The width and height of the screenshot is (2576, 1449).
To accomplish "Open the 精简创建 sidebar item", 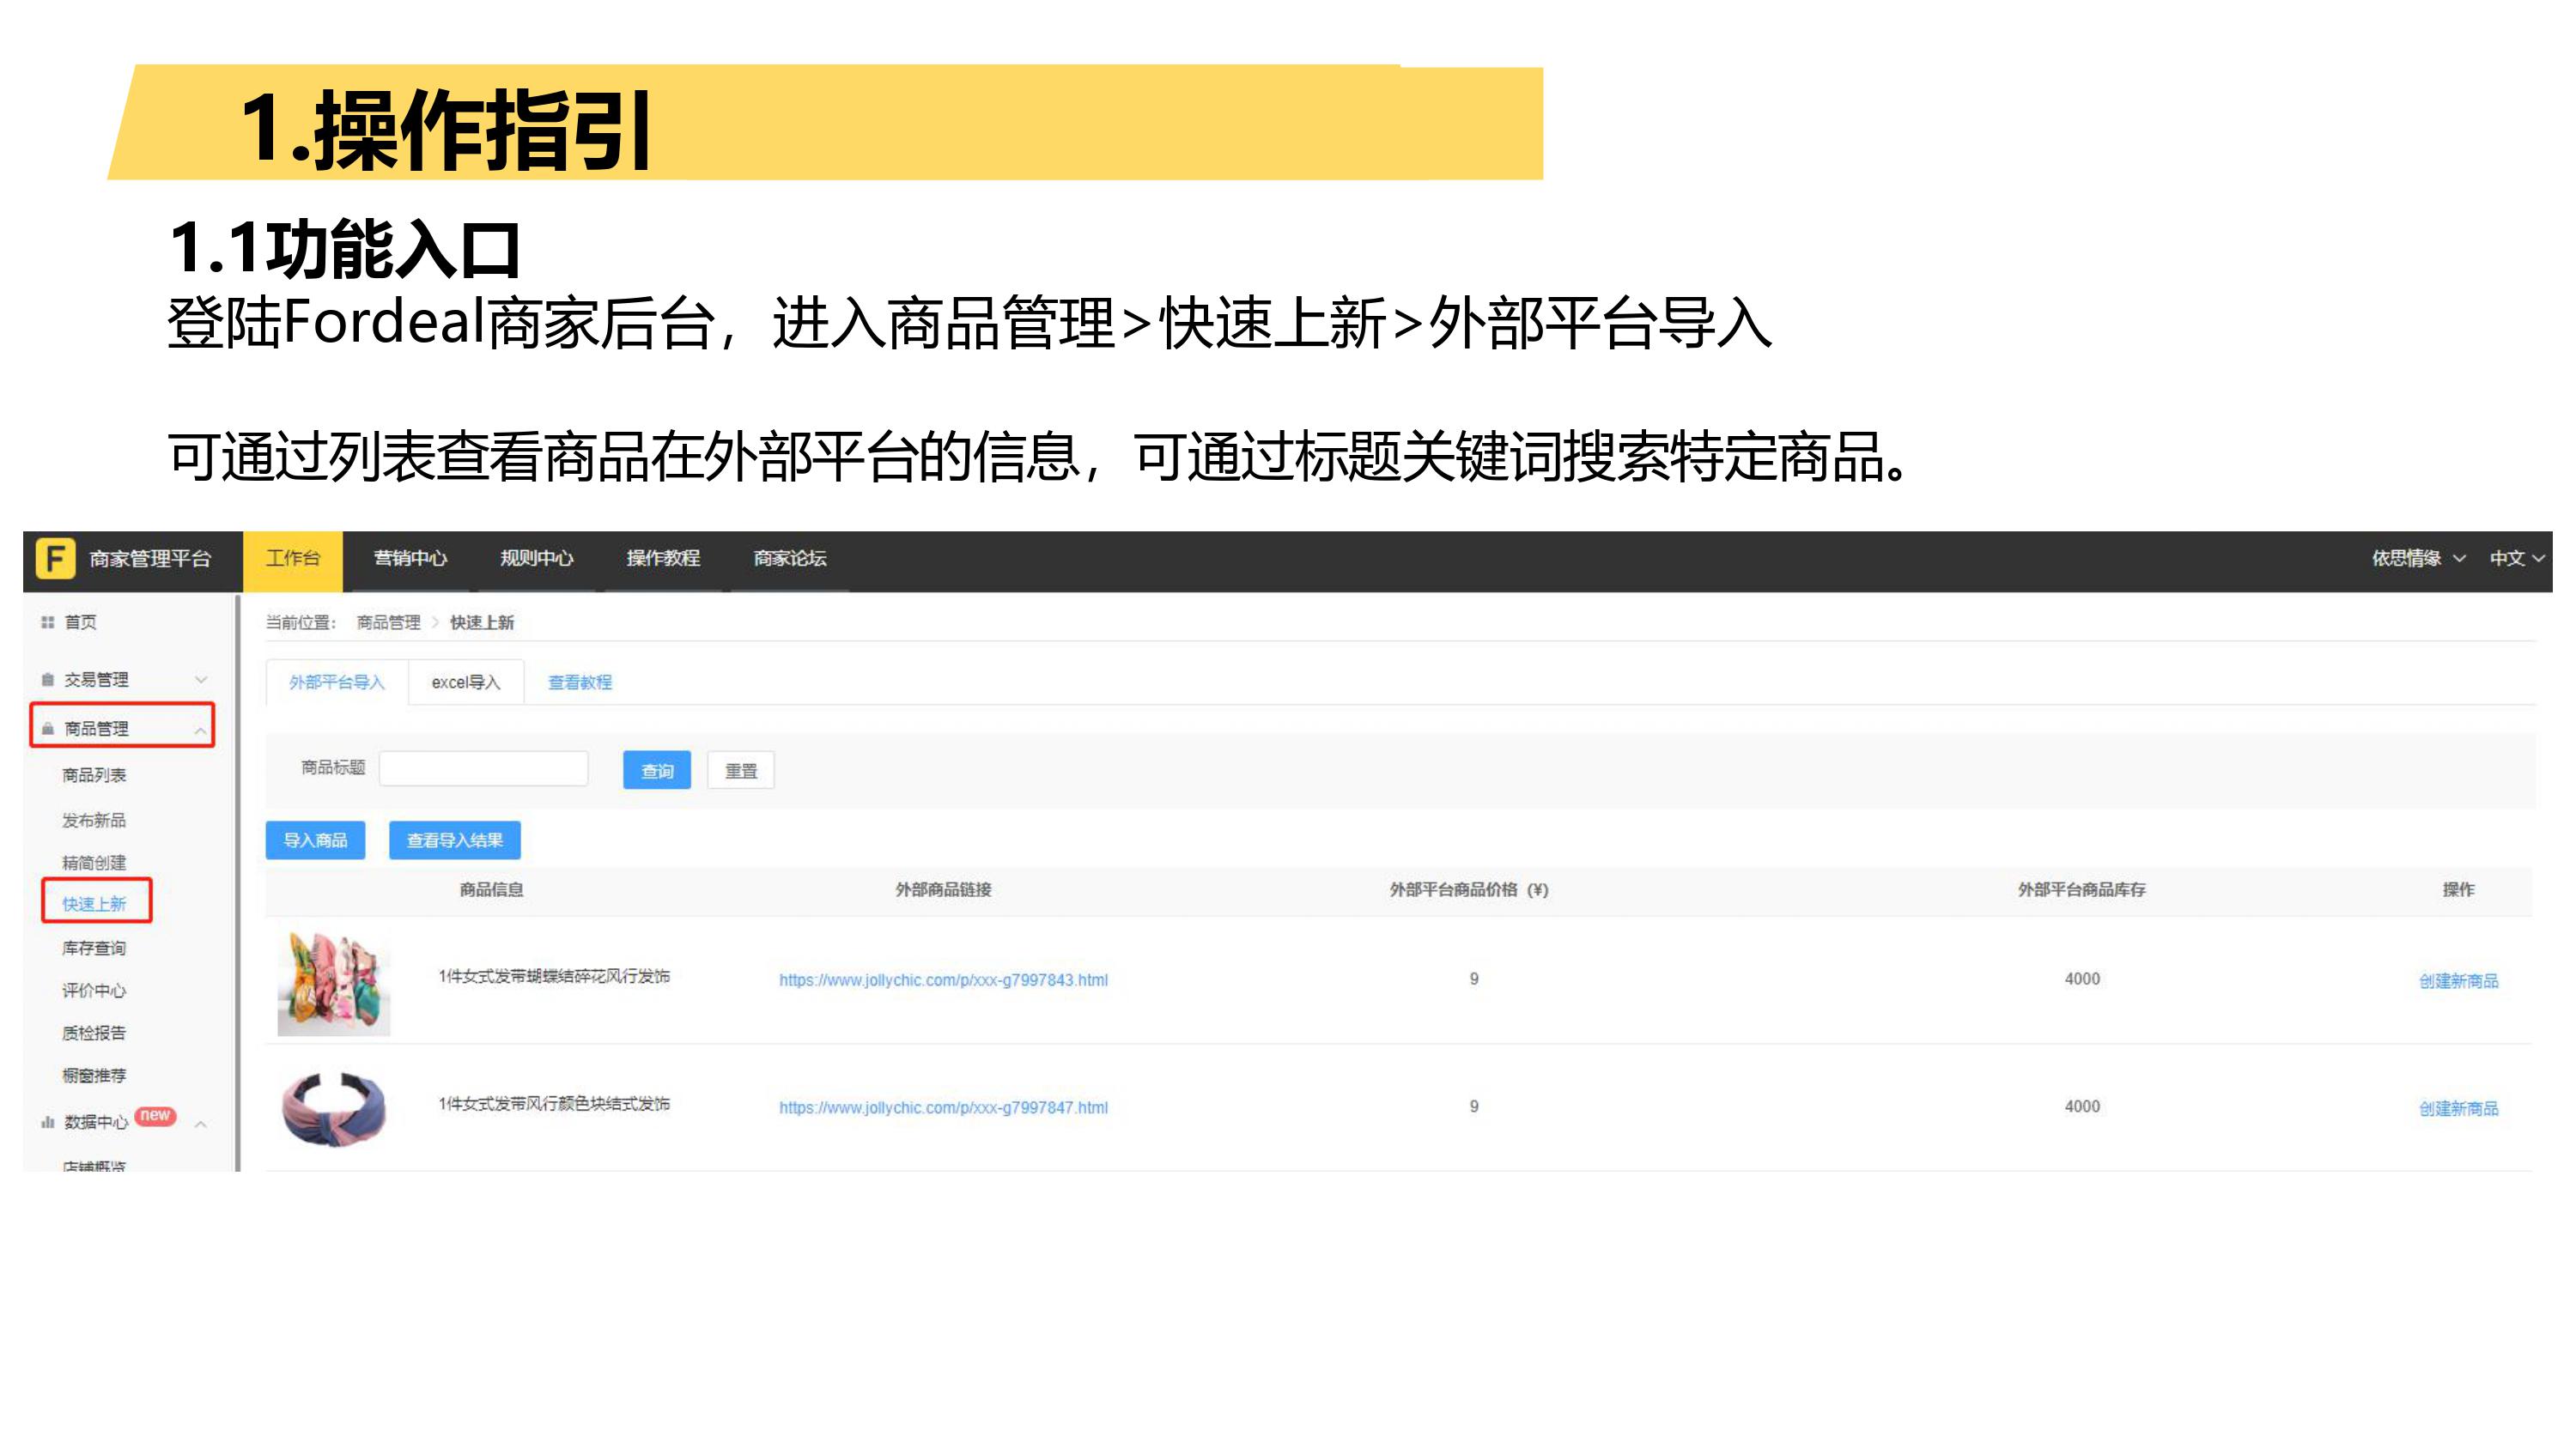I will click(94, 862).
